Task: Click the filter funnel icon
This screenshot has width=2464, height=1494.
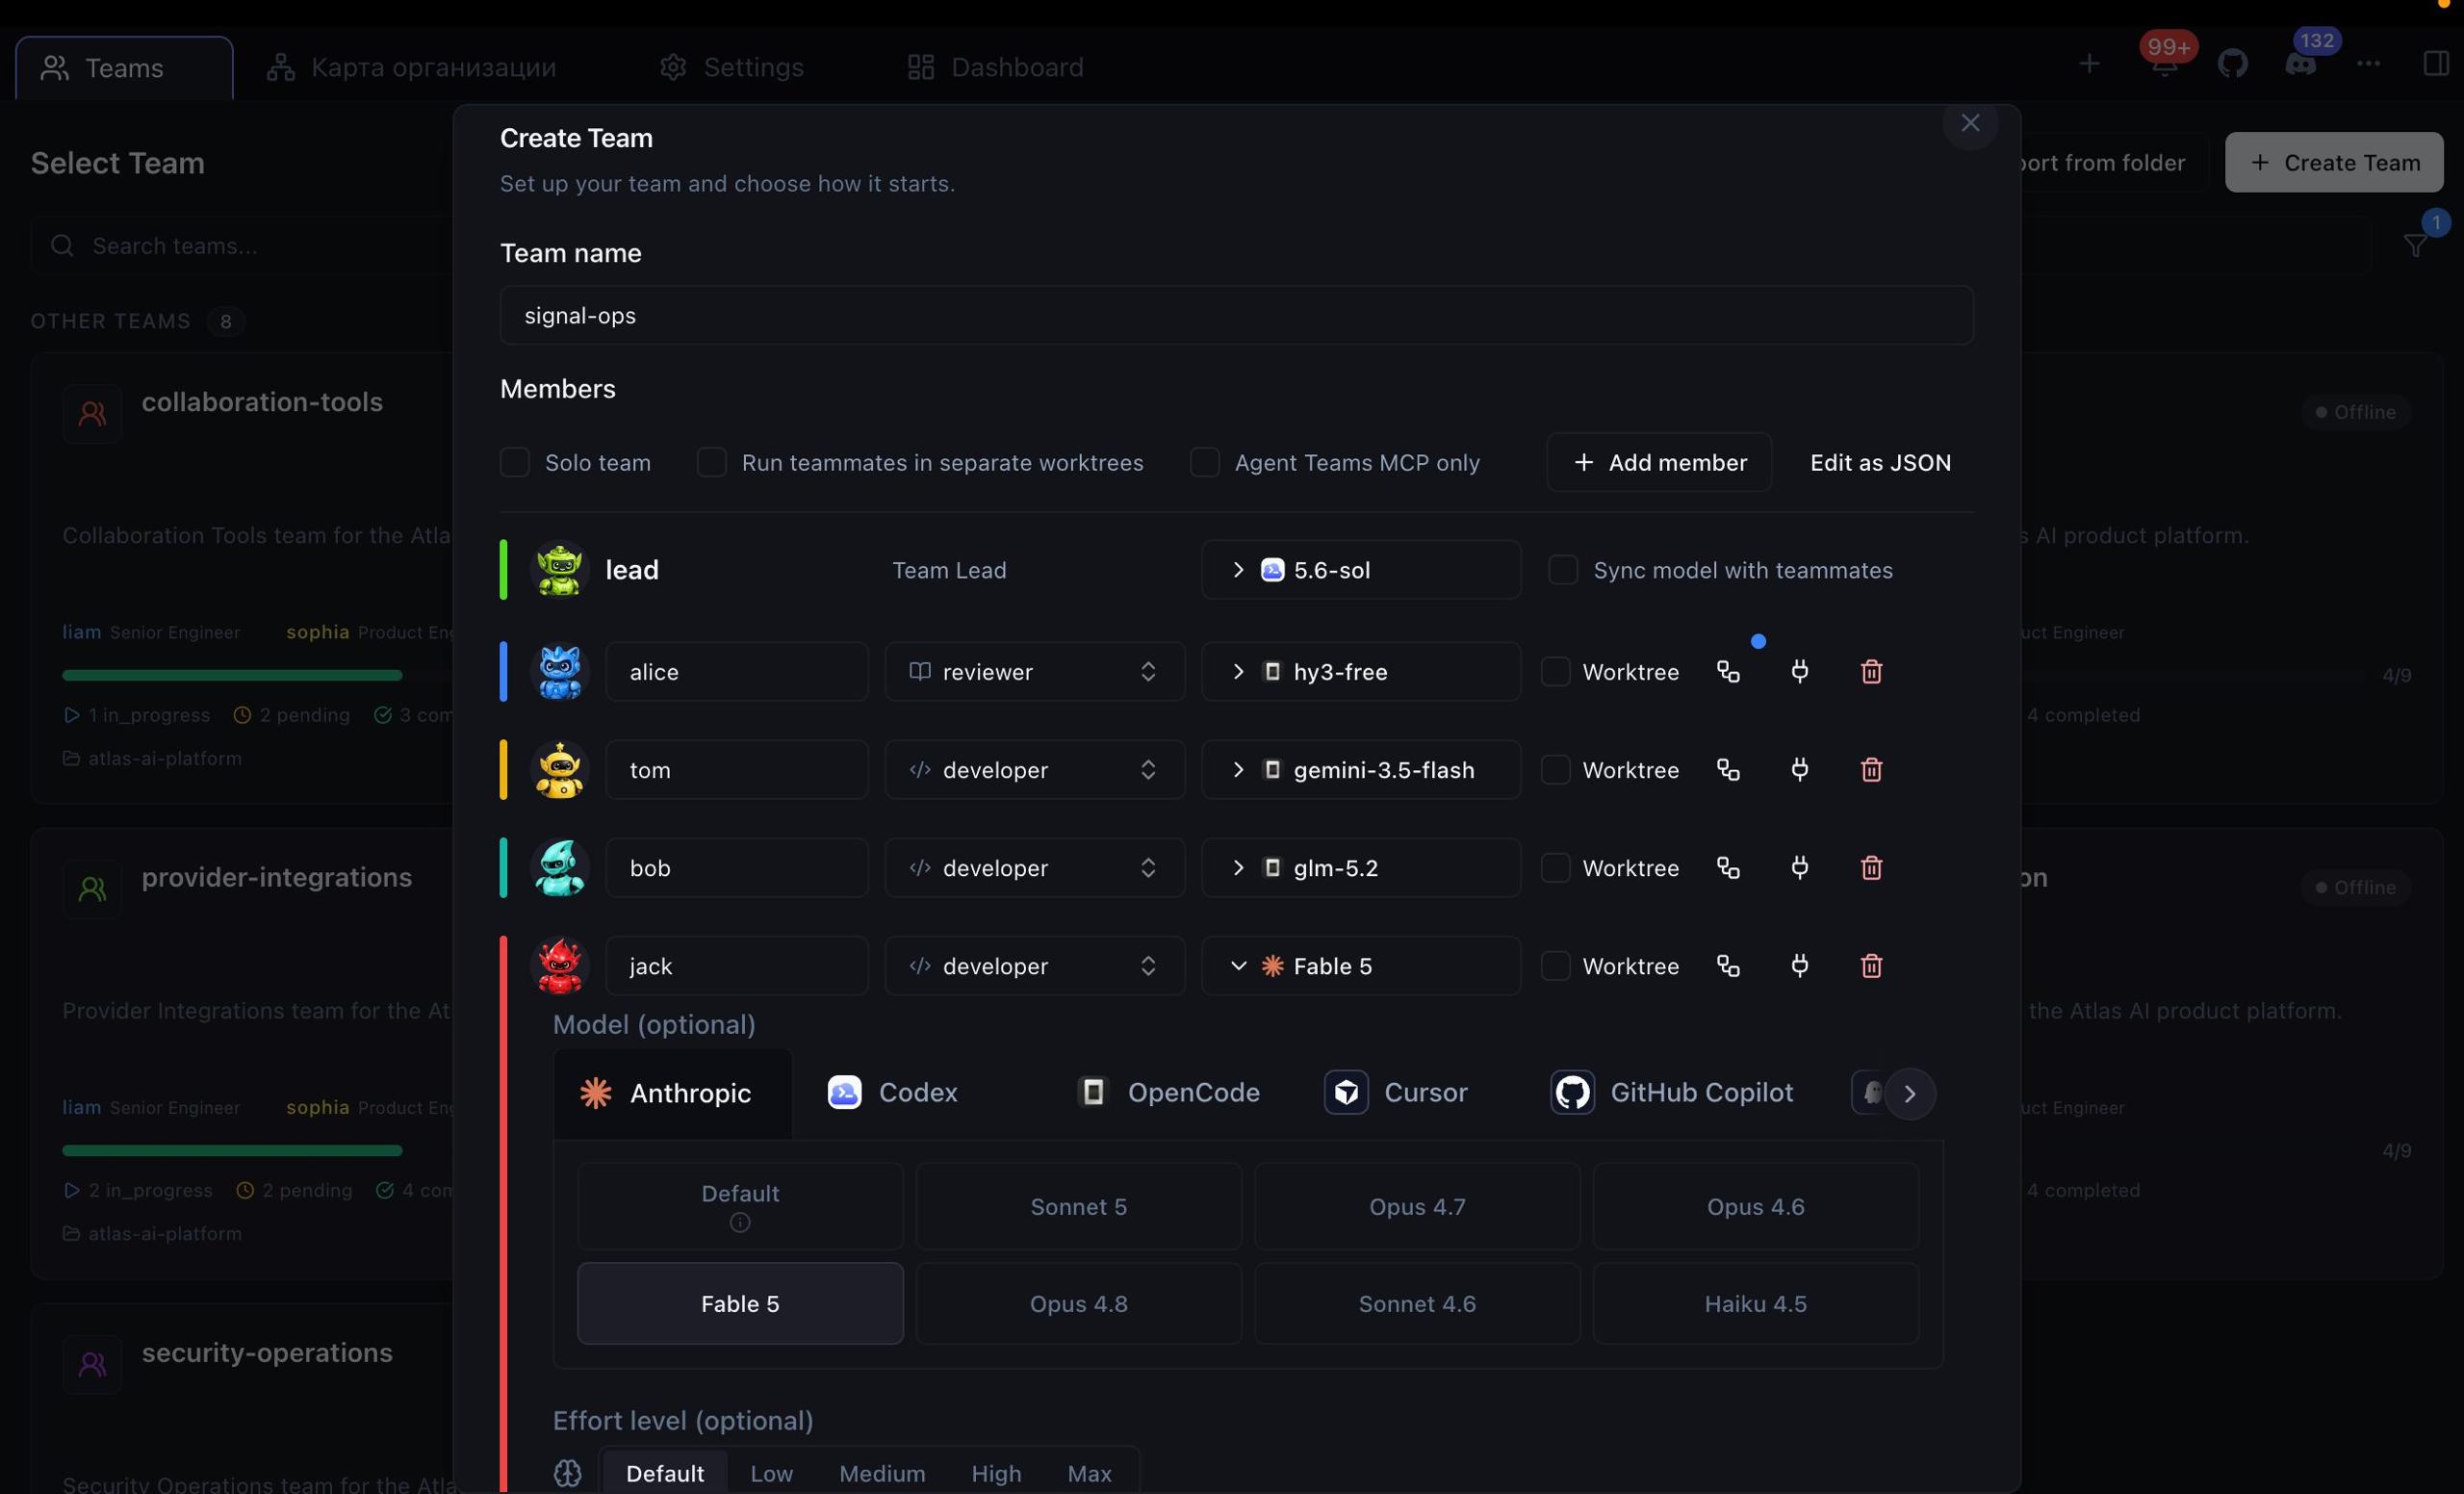Action: [2415, 245]
